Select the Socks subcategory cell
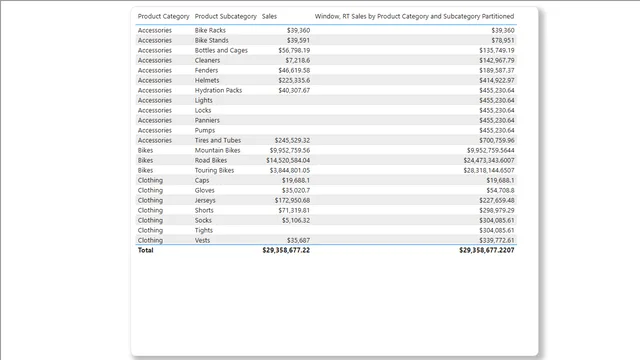Viewport: 640px width, 360px height. (x=203, y=220)
